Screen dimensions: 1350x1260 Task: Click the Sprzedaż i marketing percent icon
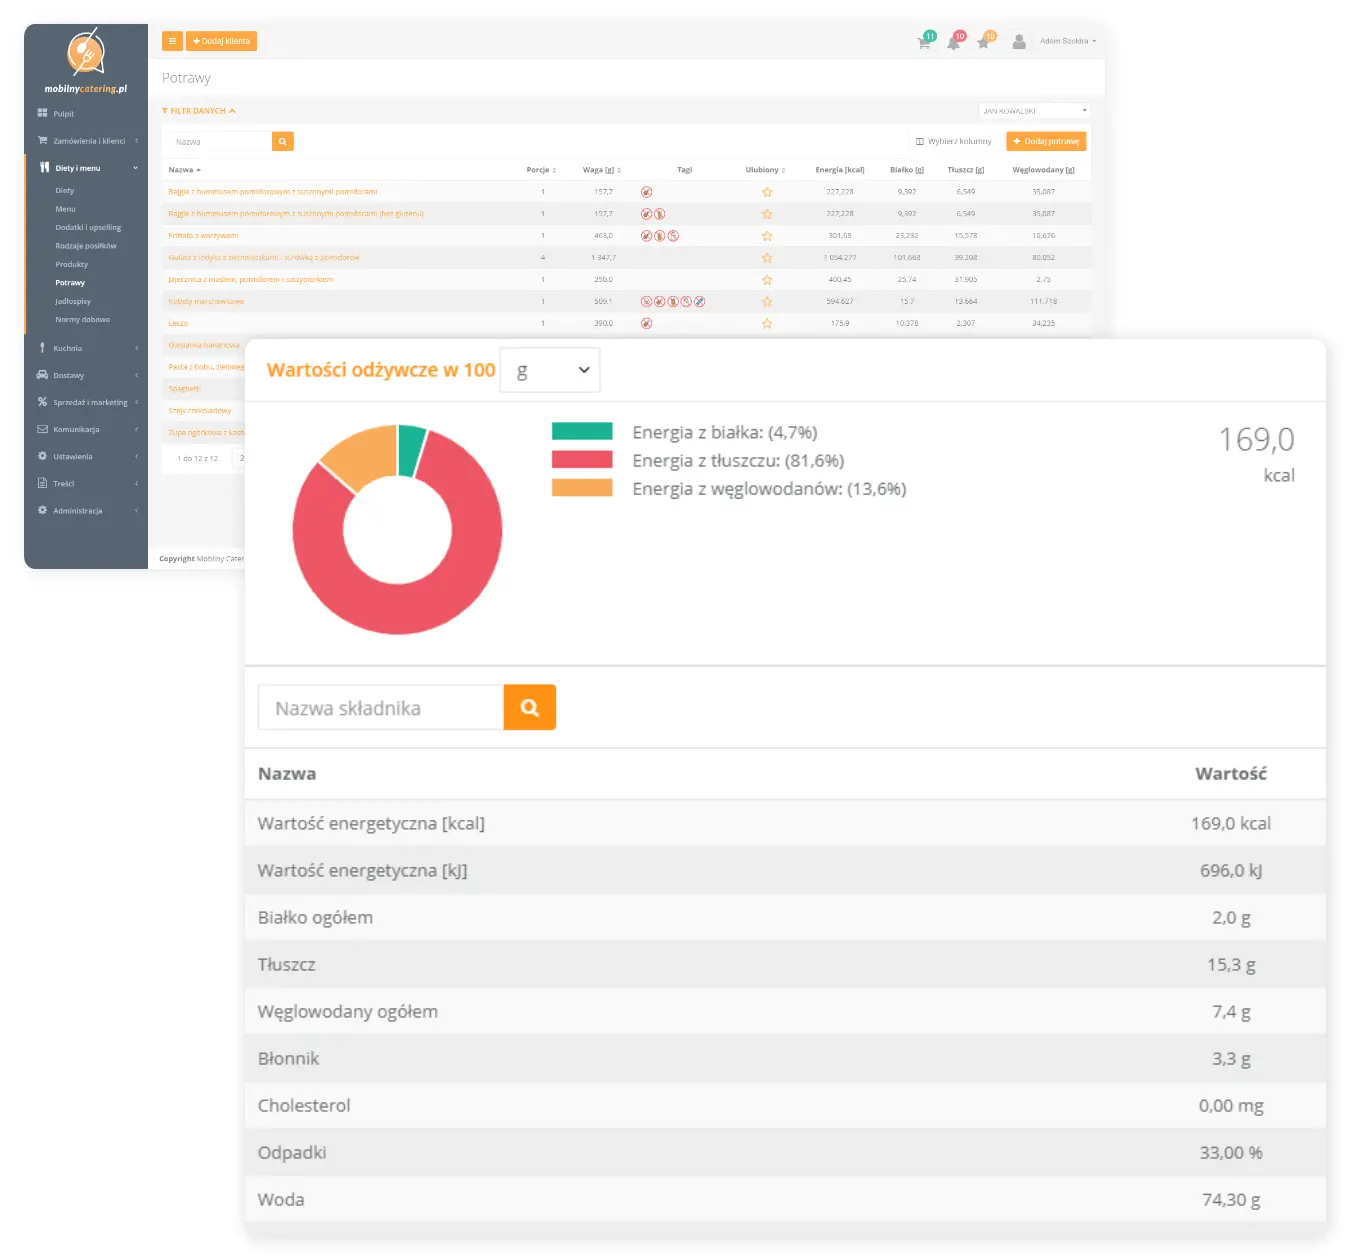(x=42, y=402)
